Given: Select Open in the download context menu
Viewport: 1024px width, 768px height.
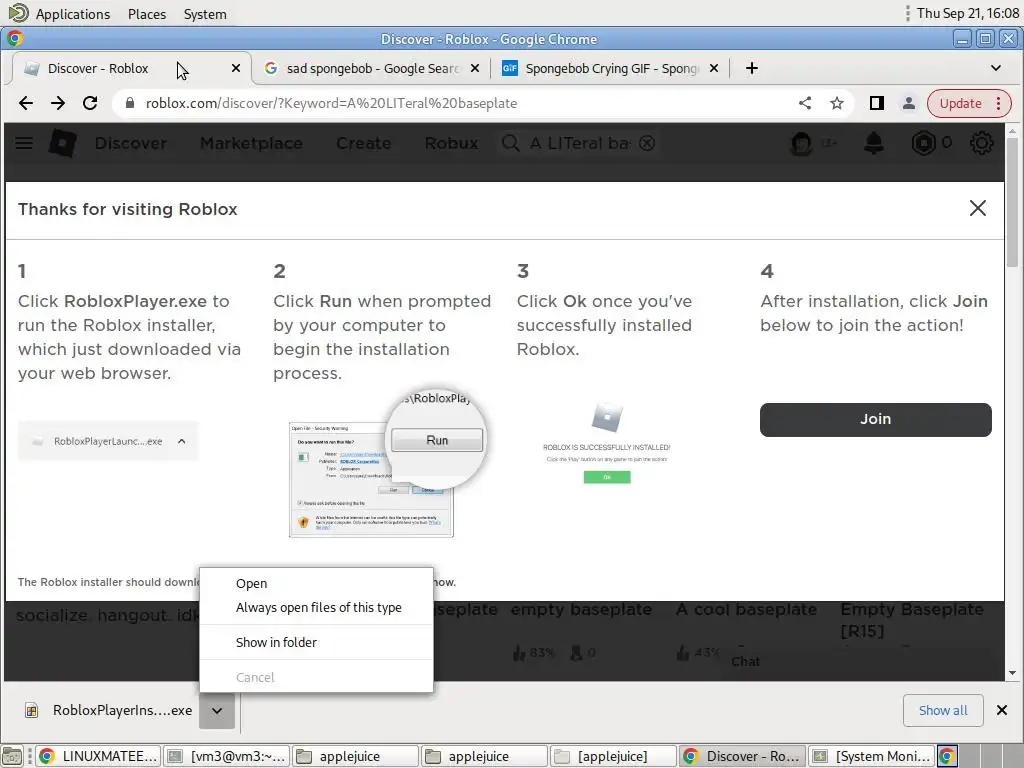Looking at the screenshot, I should pos(316,583).
